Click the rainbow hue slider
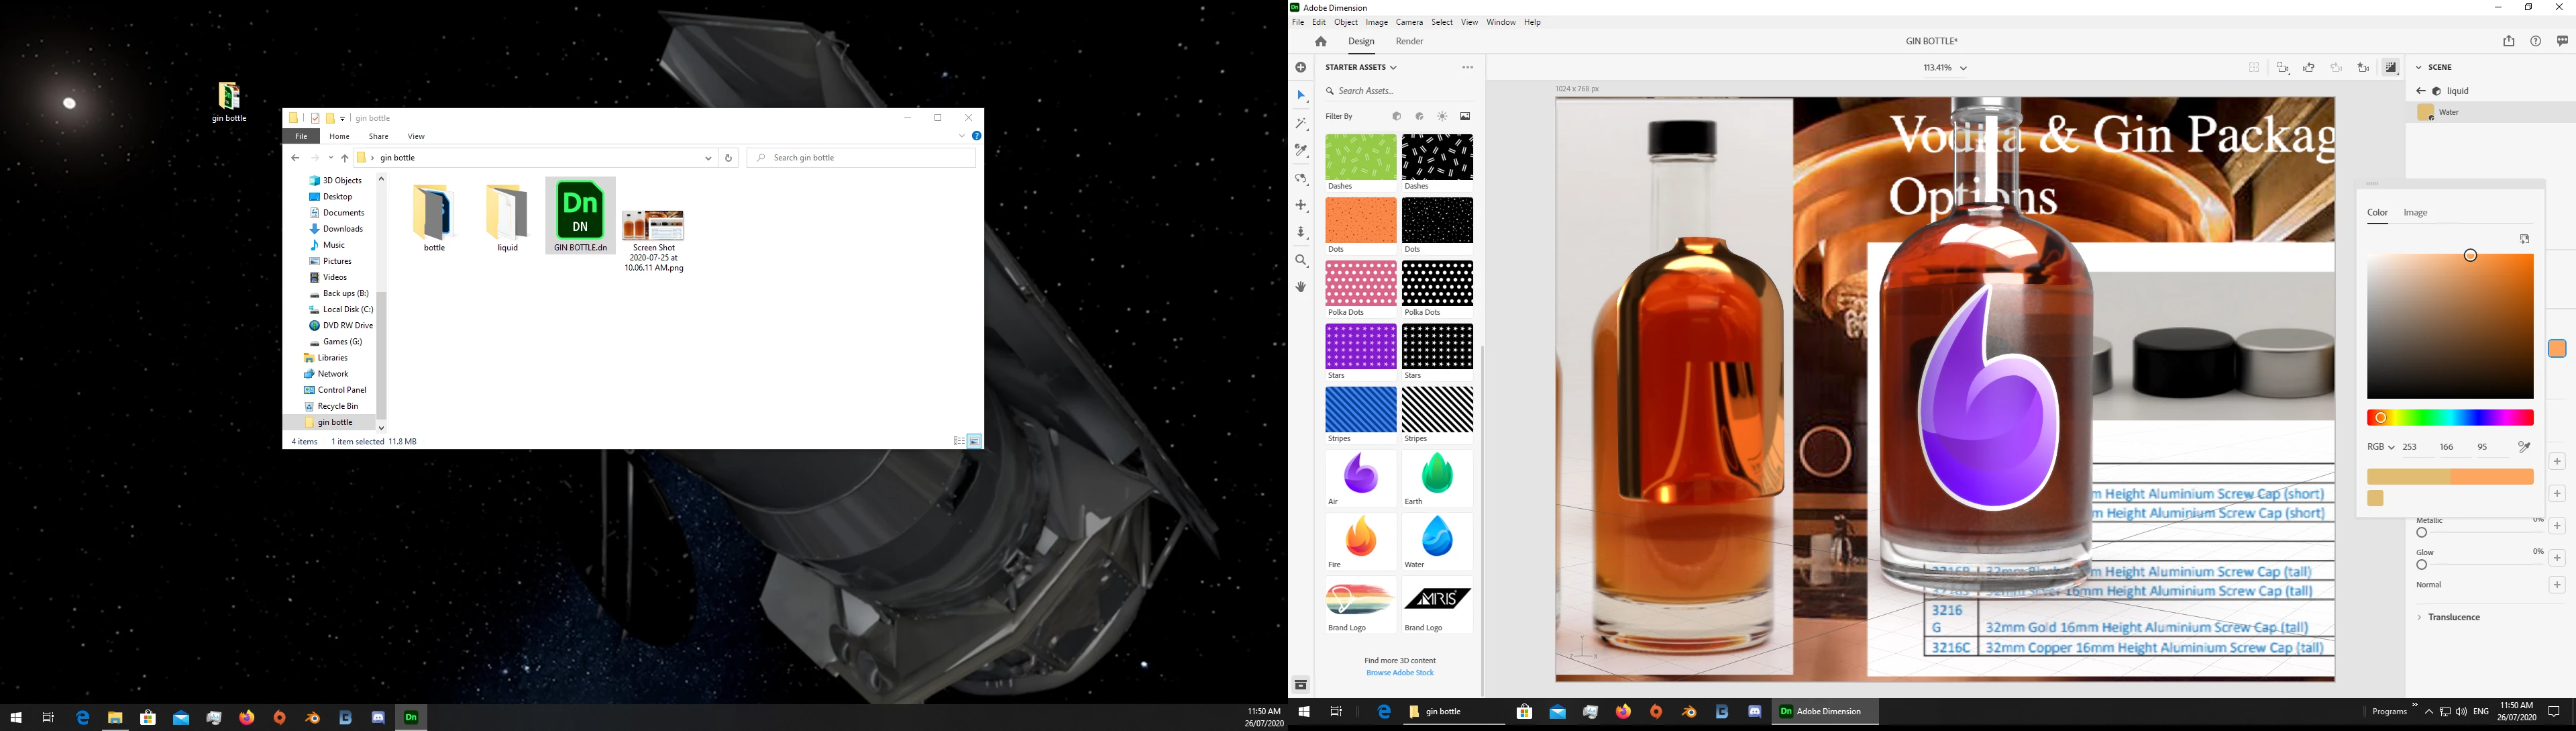The width and height of the screenshot is (2576, 731). pos(2449,418)
